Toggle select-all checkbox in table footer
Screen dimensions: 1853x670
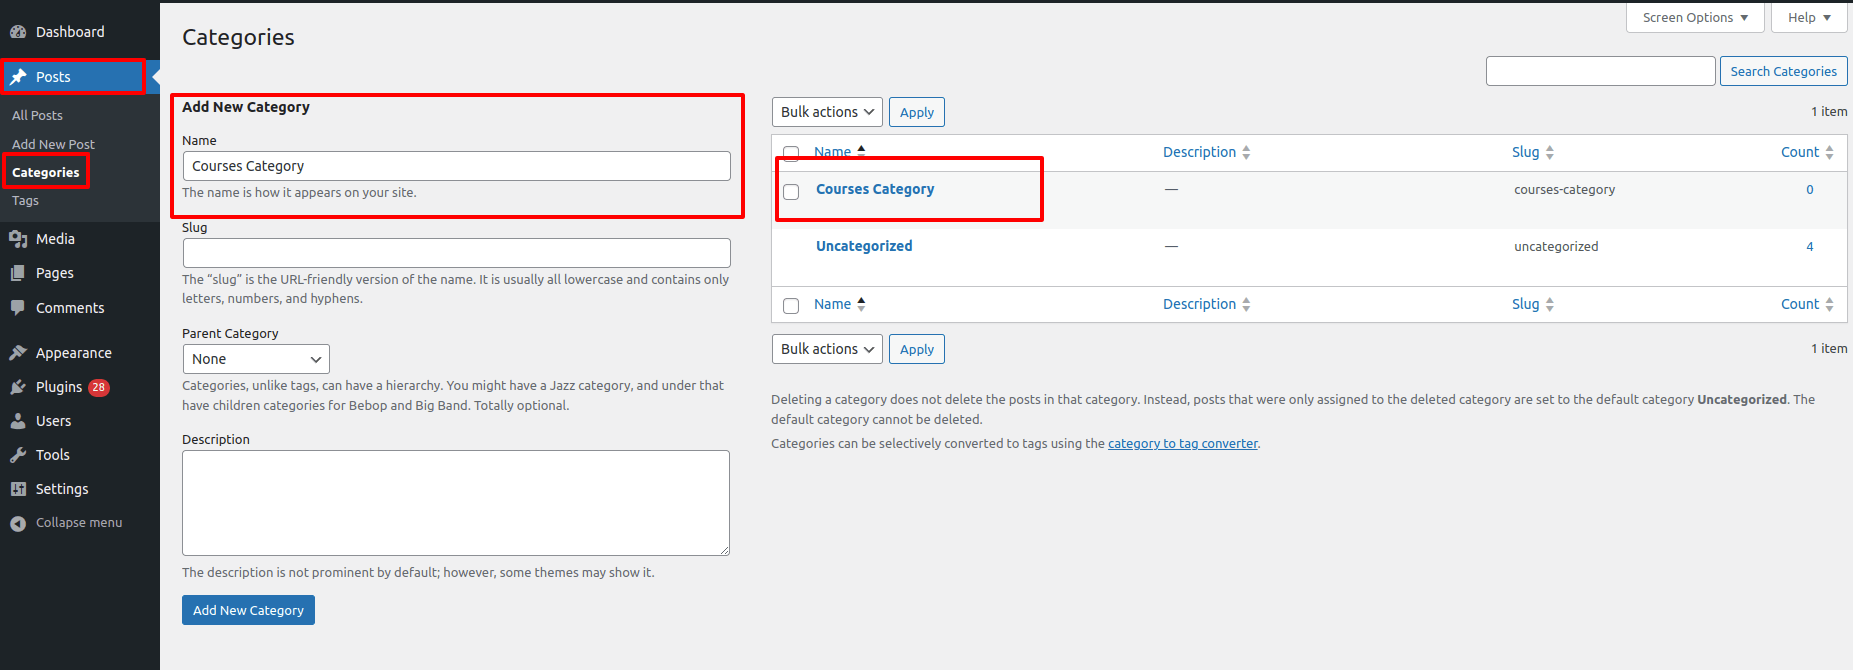(791, 305)
